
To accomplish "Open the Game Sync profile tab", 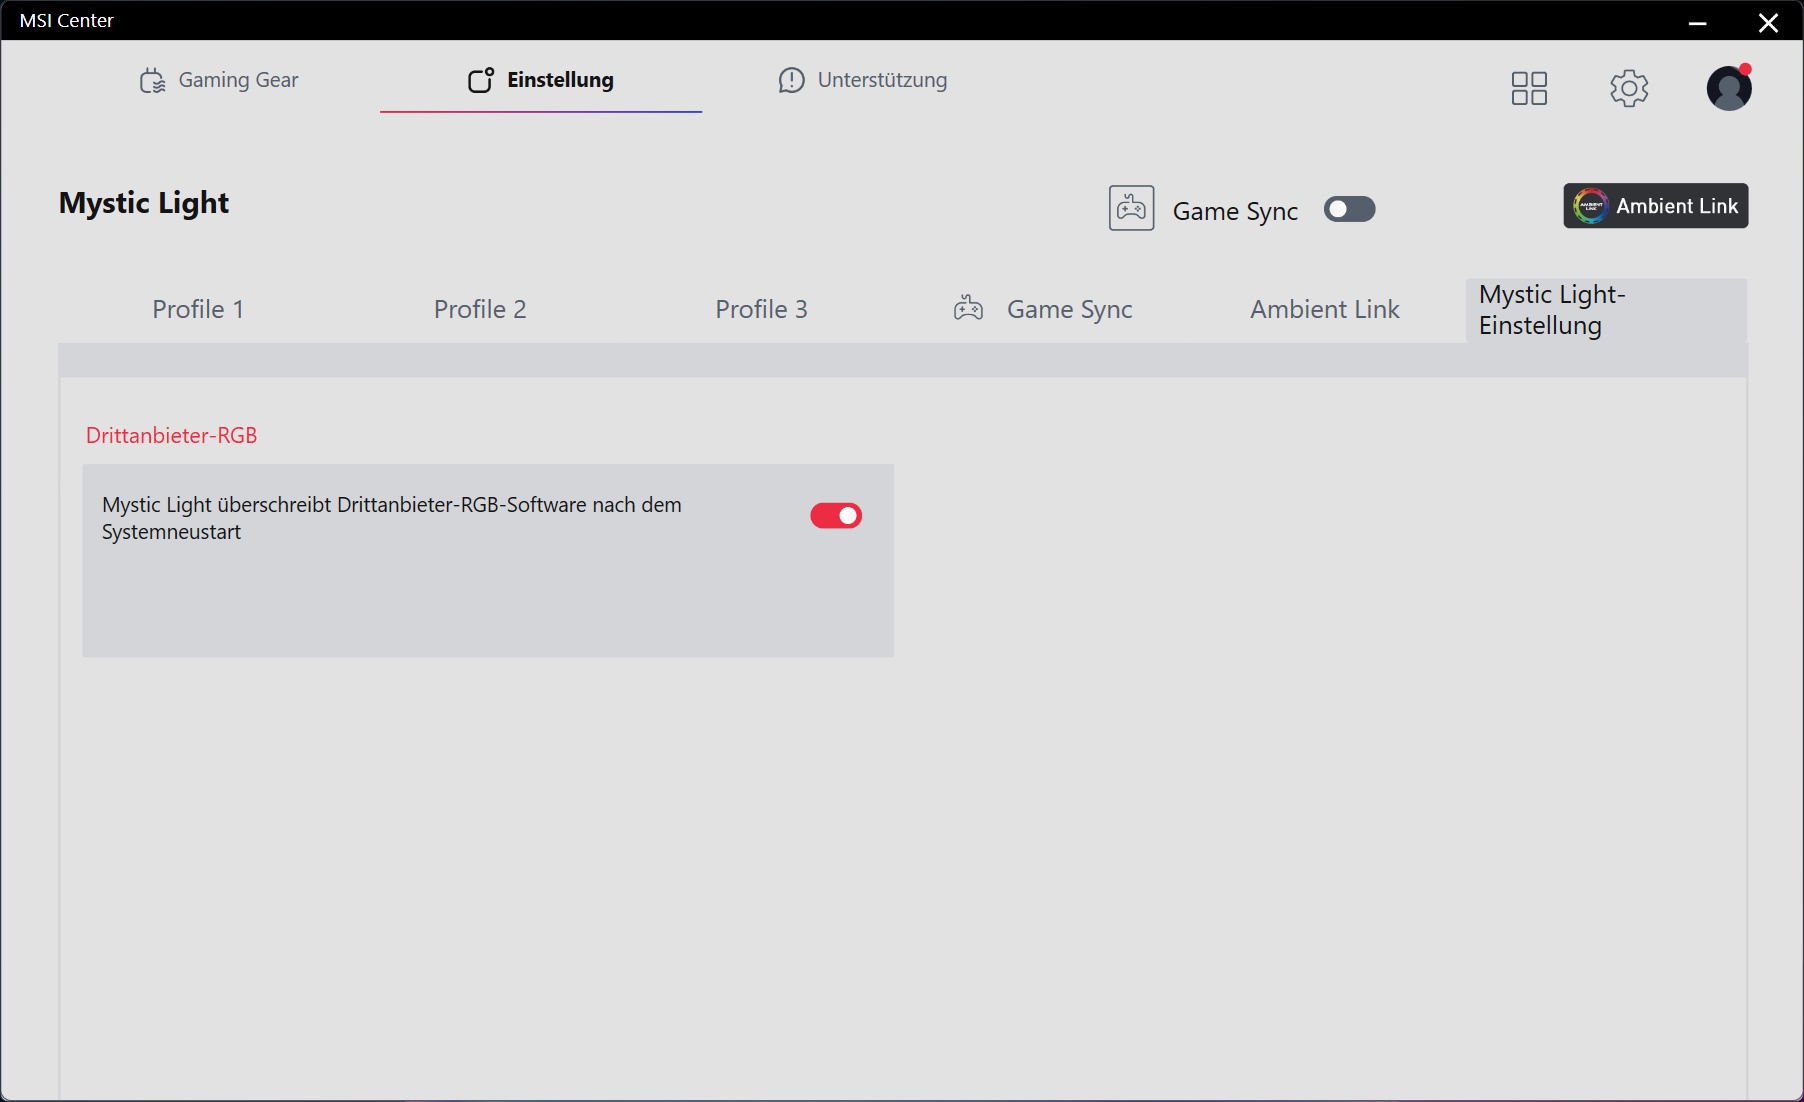I will coord(1043,310).
